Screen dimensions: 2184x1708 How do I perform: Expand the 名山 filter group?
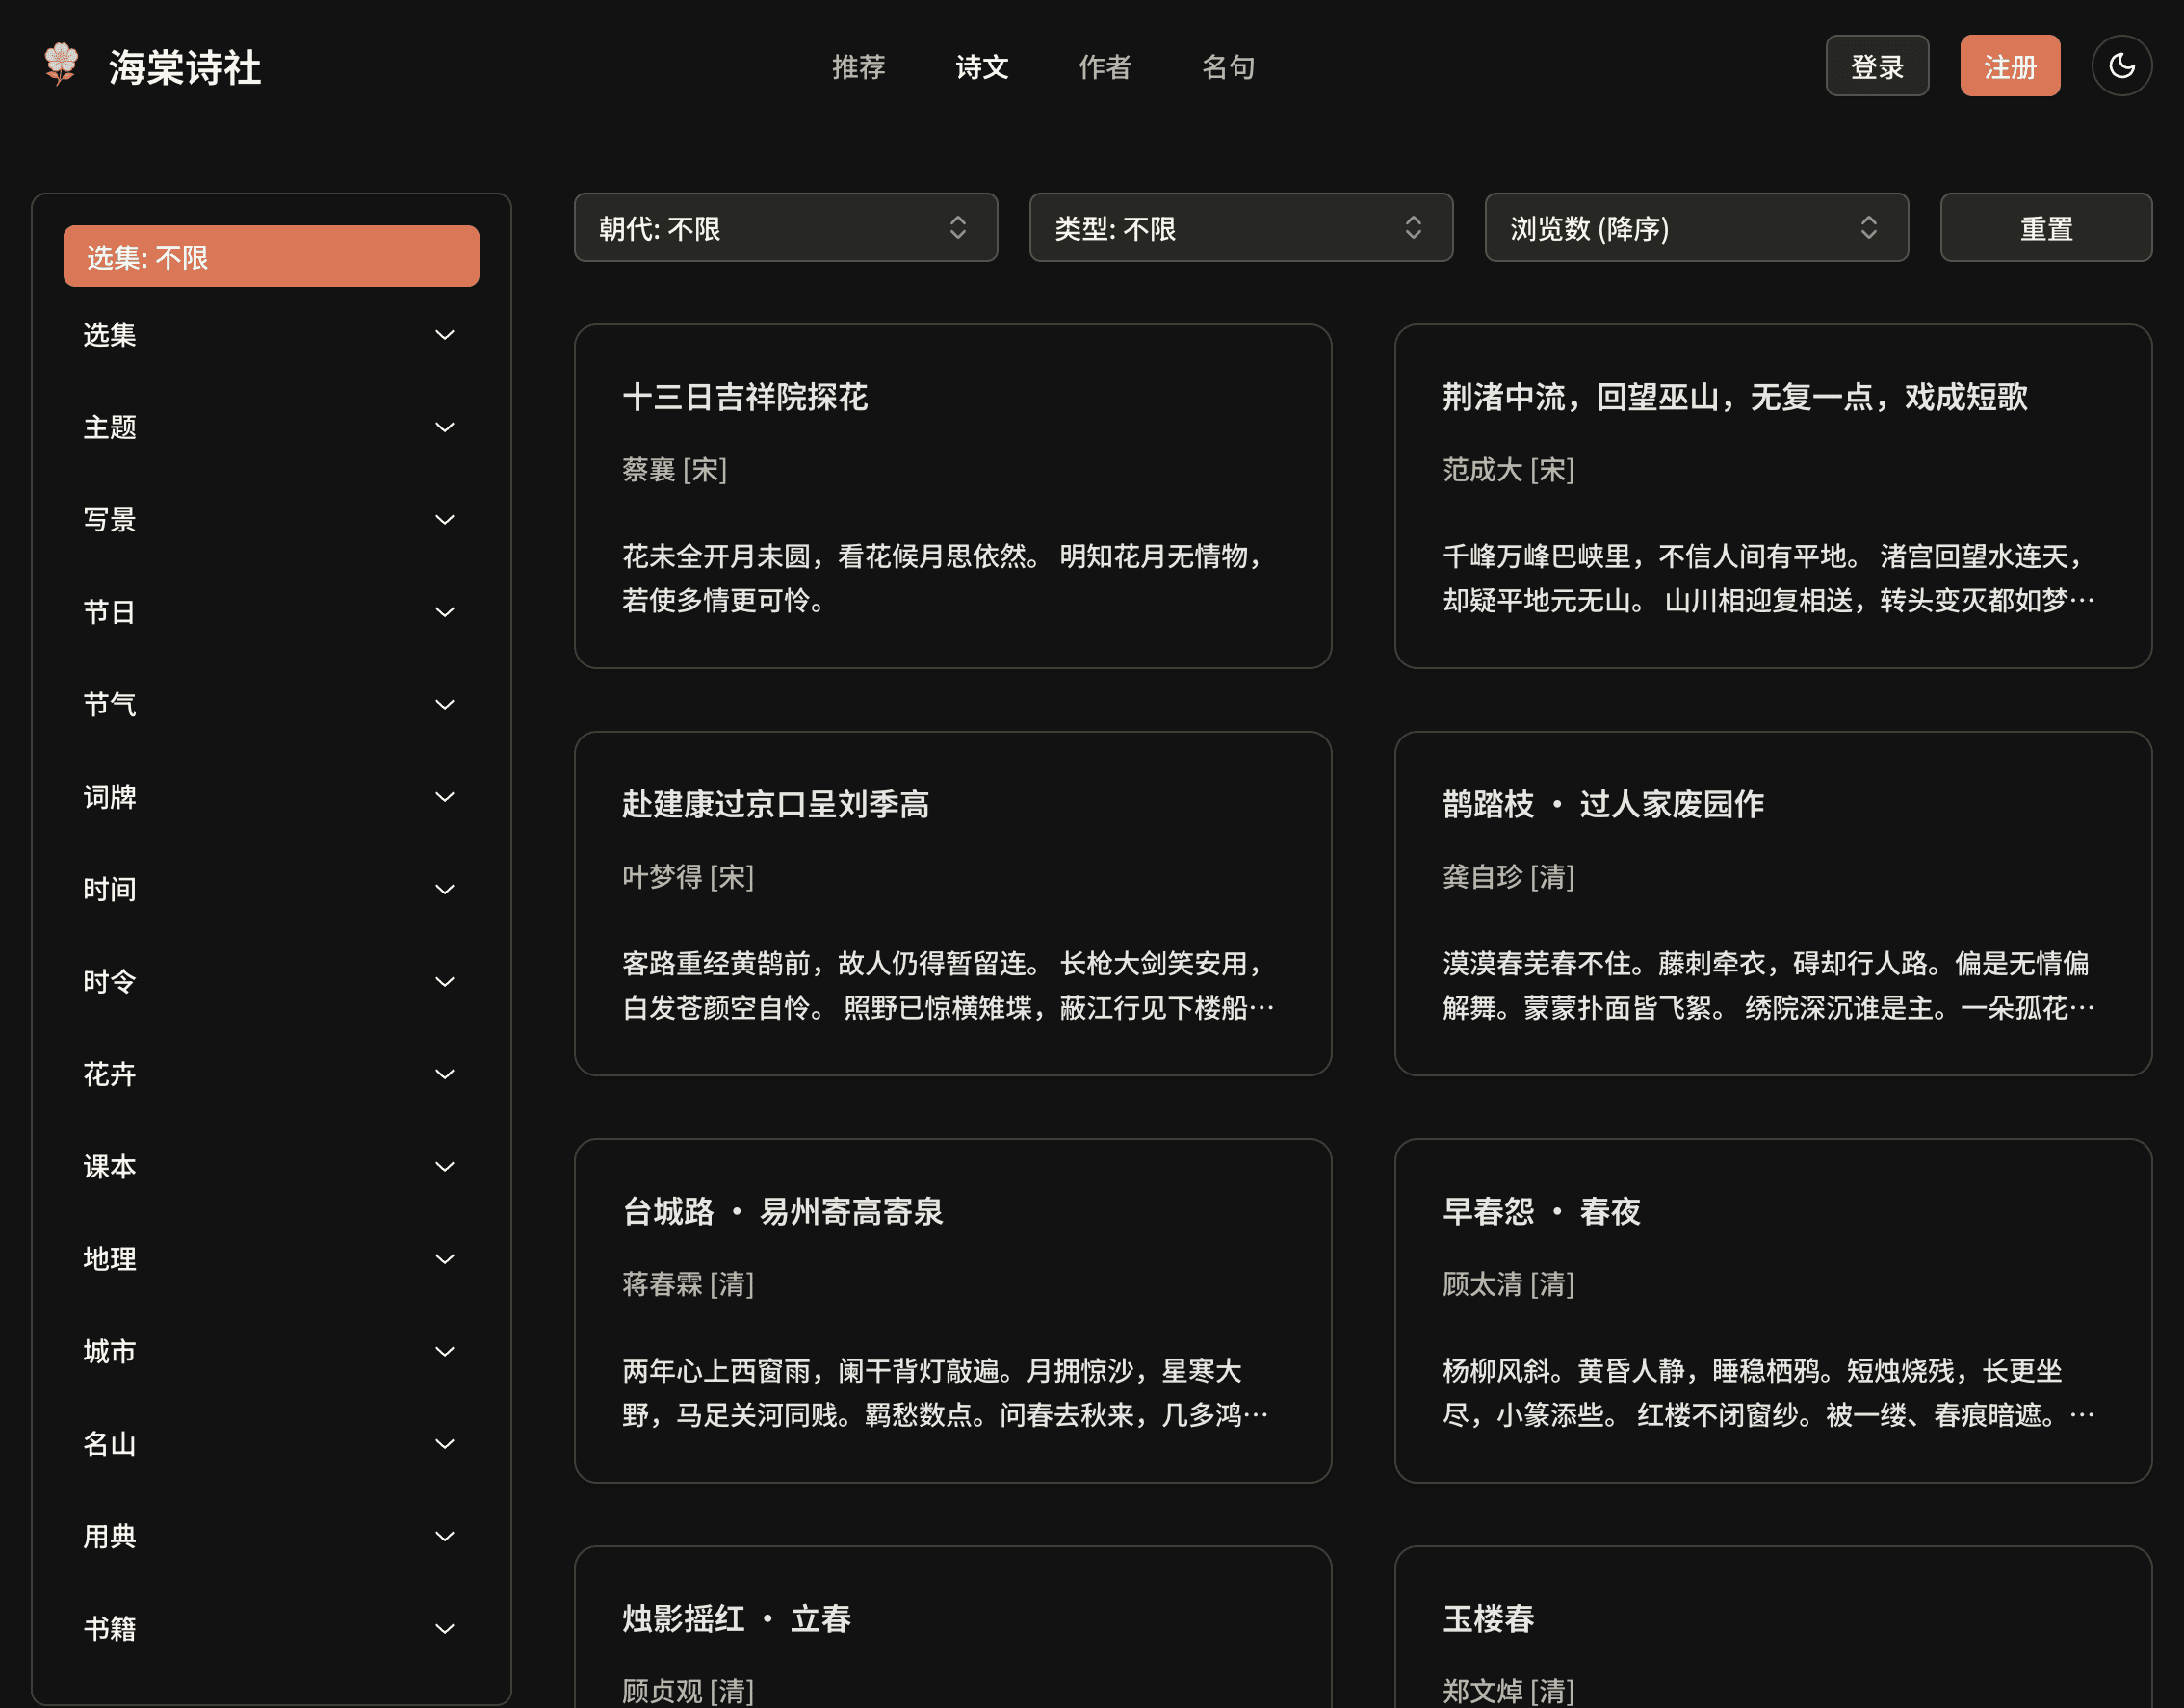[x=270, y=1443]
